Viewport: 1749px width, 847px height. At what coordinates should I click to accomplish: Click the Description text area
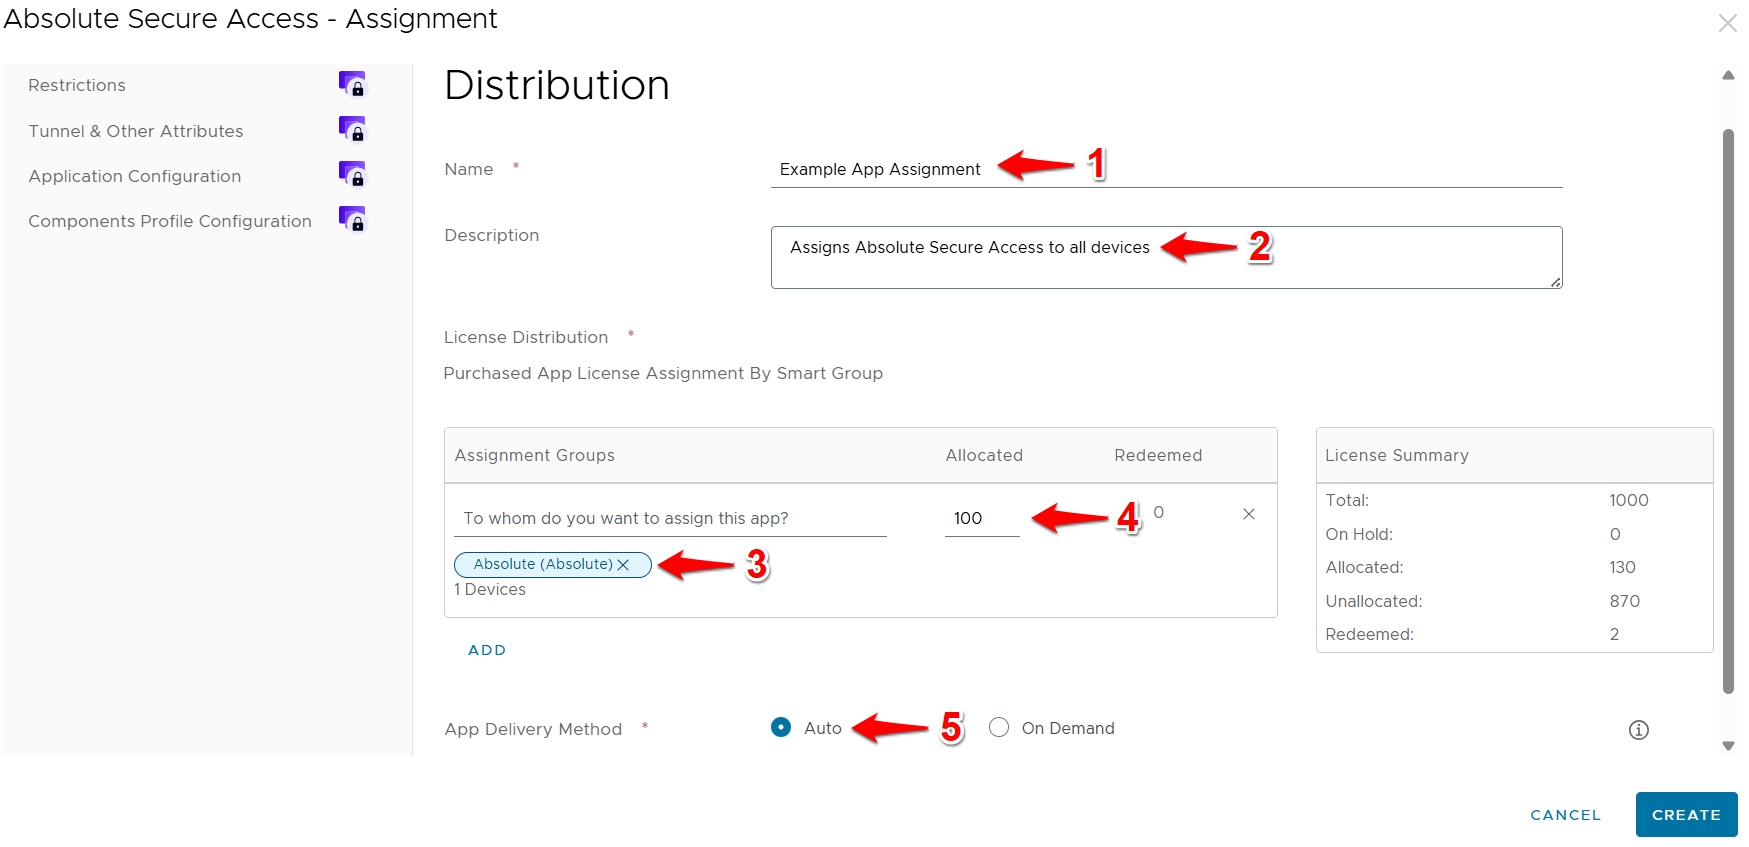(1166, 257)
